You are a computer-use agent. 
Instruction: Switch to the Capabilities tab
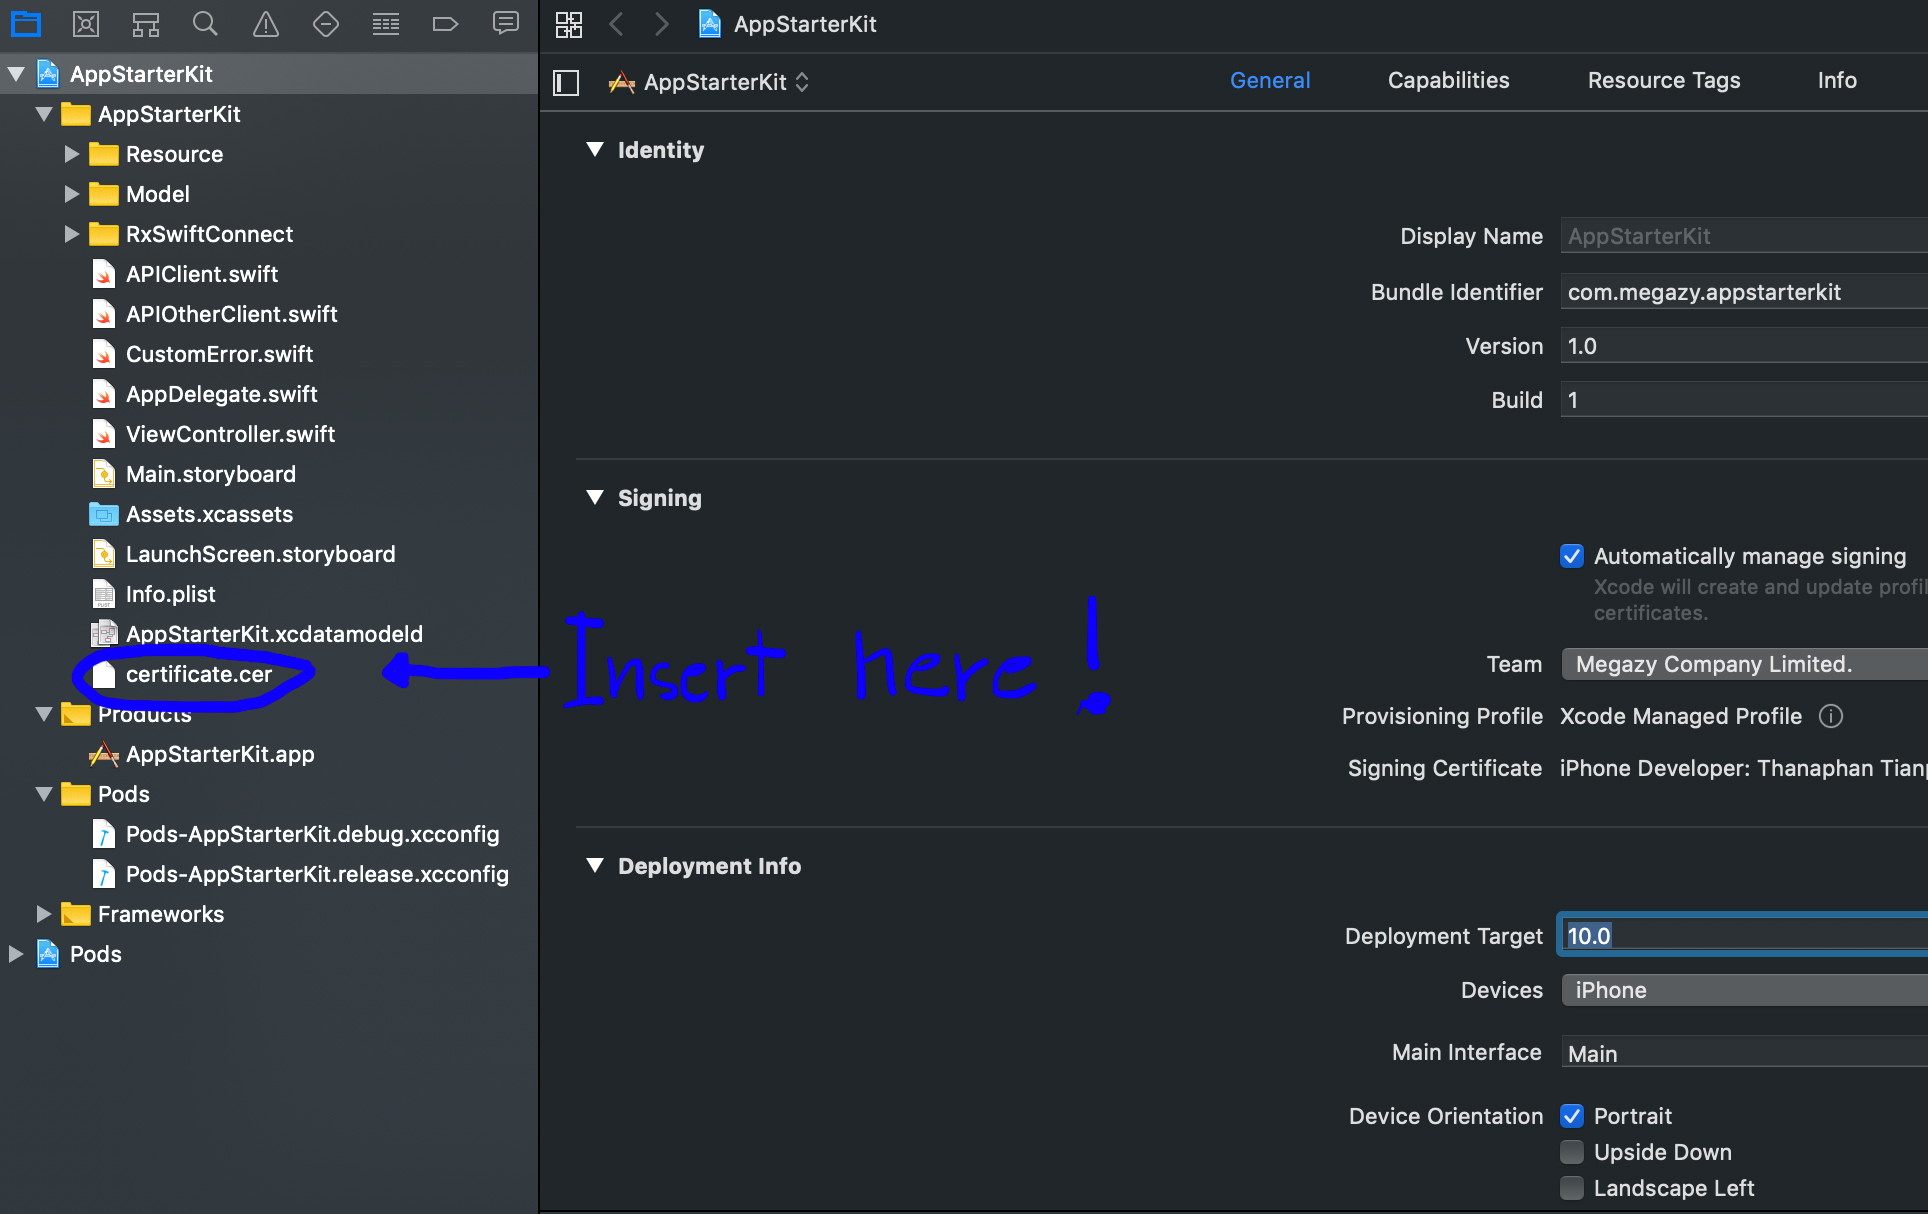tap(1448, 80)
